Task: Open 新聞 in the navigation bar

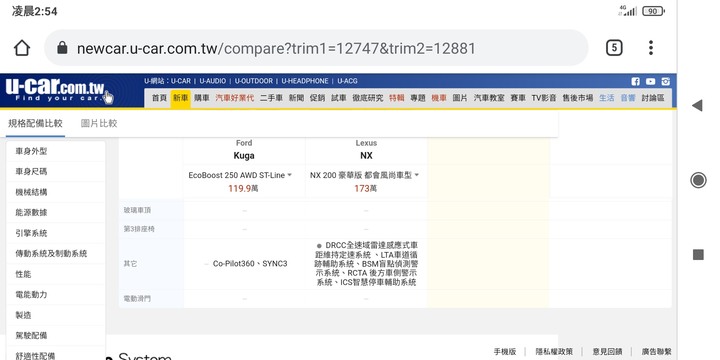Action: [x=296, y=98]
